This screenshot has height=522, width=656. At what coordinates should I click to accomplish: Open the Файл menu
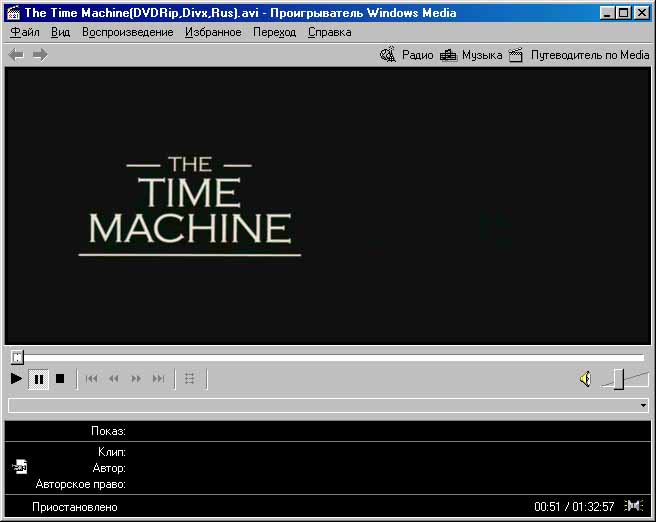pos(25,32)
